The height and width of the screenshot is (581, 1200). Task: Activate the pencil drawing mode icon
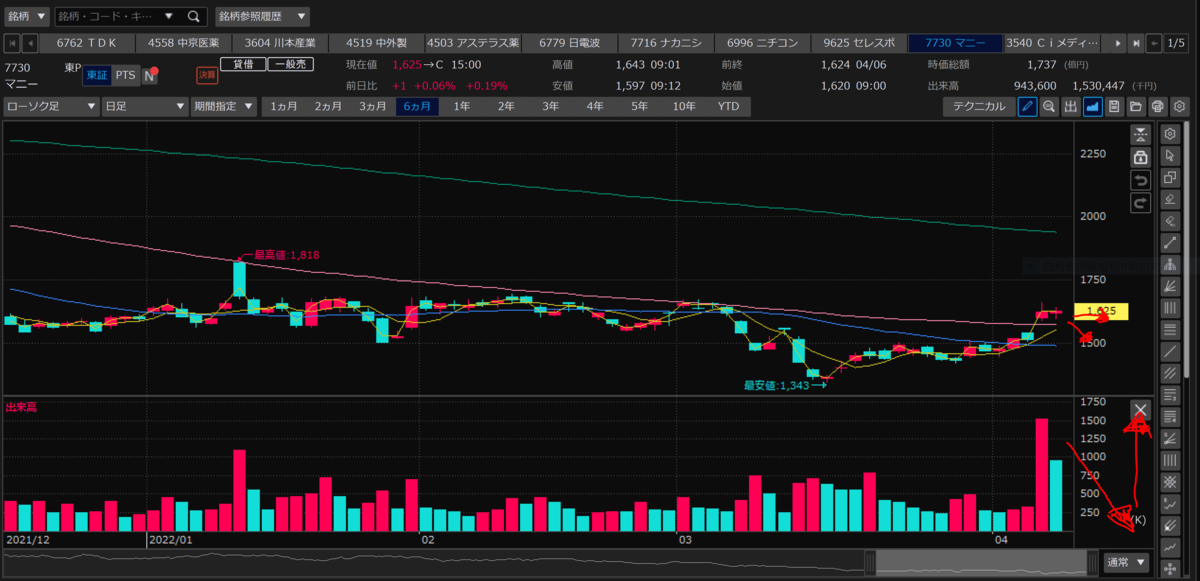coord(1027,106)
